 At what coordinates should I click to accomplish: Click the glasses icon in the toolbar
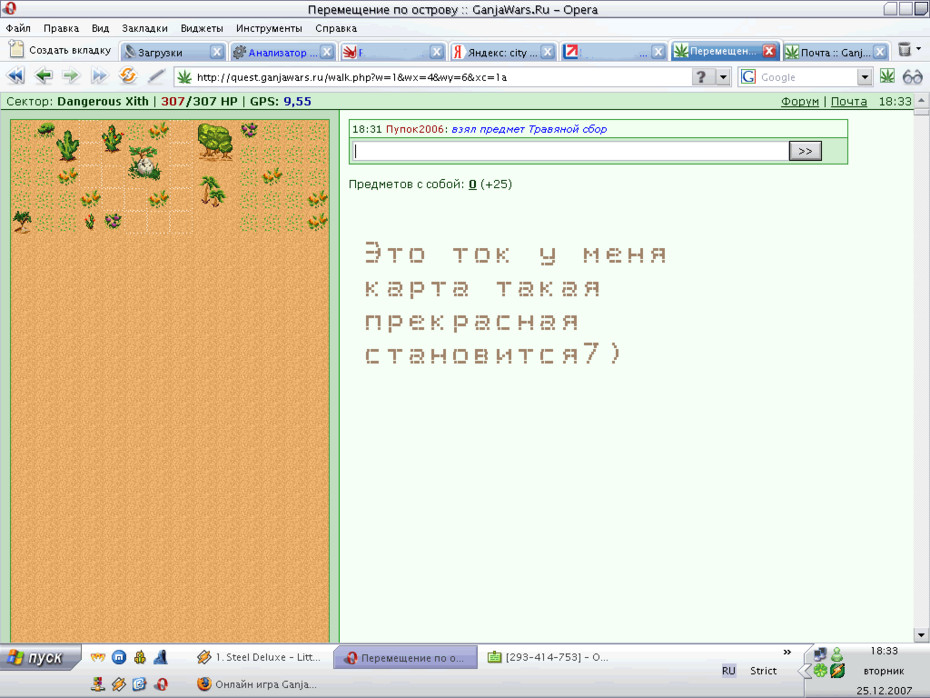pos(912,77)
